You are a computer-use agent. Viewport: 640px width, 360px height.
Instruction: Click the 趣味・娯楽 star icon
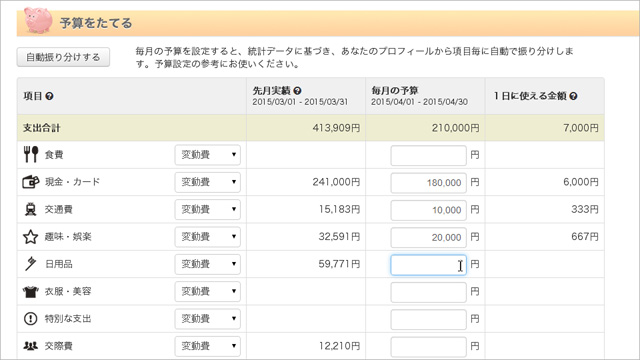(x=31, y=237)
